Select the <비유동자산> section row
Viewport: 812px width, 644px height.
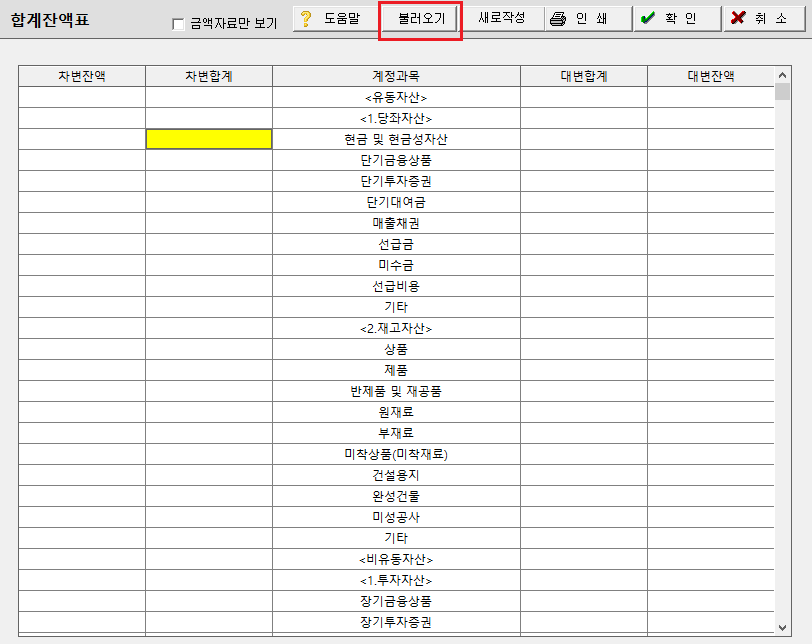(396, 559)
